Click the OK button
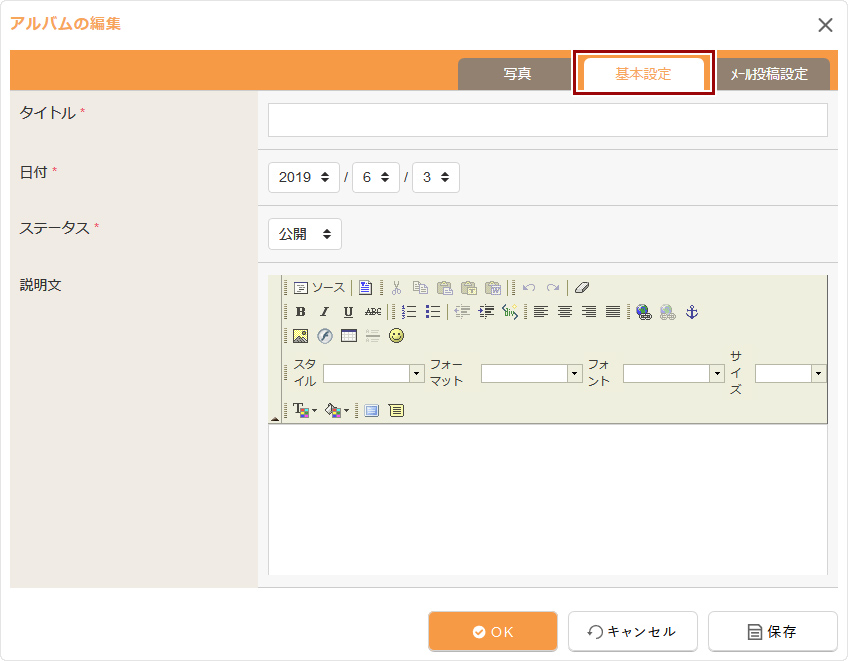This screenshot has width=848, height=661. coord(493,631)
